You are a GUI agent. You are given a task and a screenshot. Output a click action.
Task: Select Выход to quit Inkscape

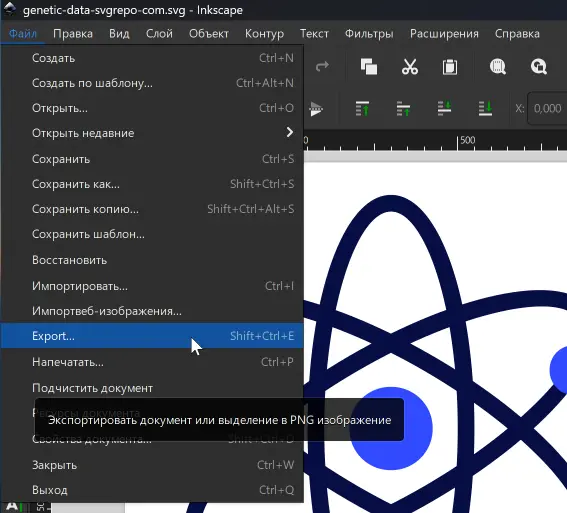pyautogui.click(x=152, y=490)
